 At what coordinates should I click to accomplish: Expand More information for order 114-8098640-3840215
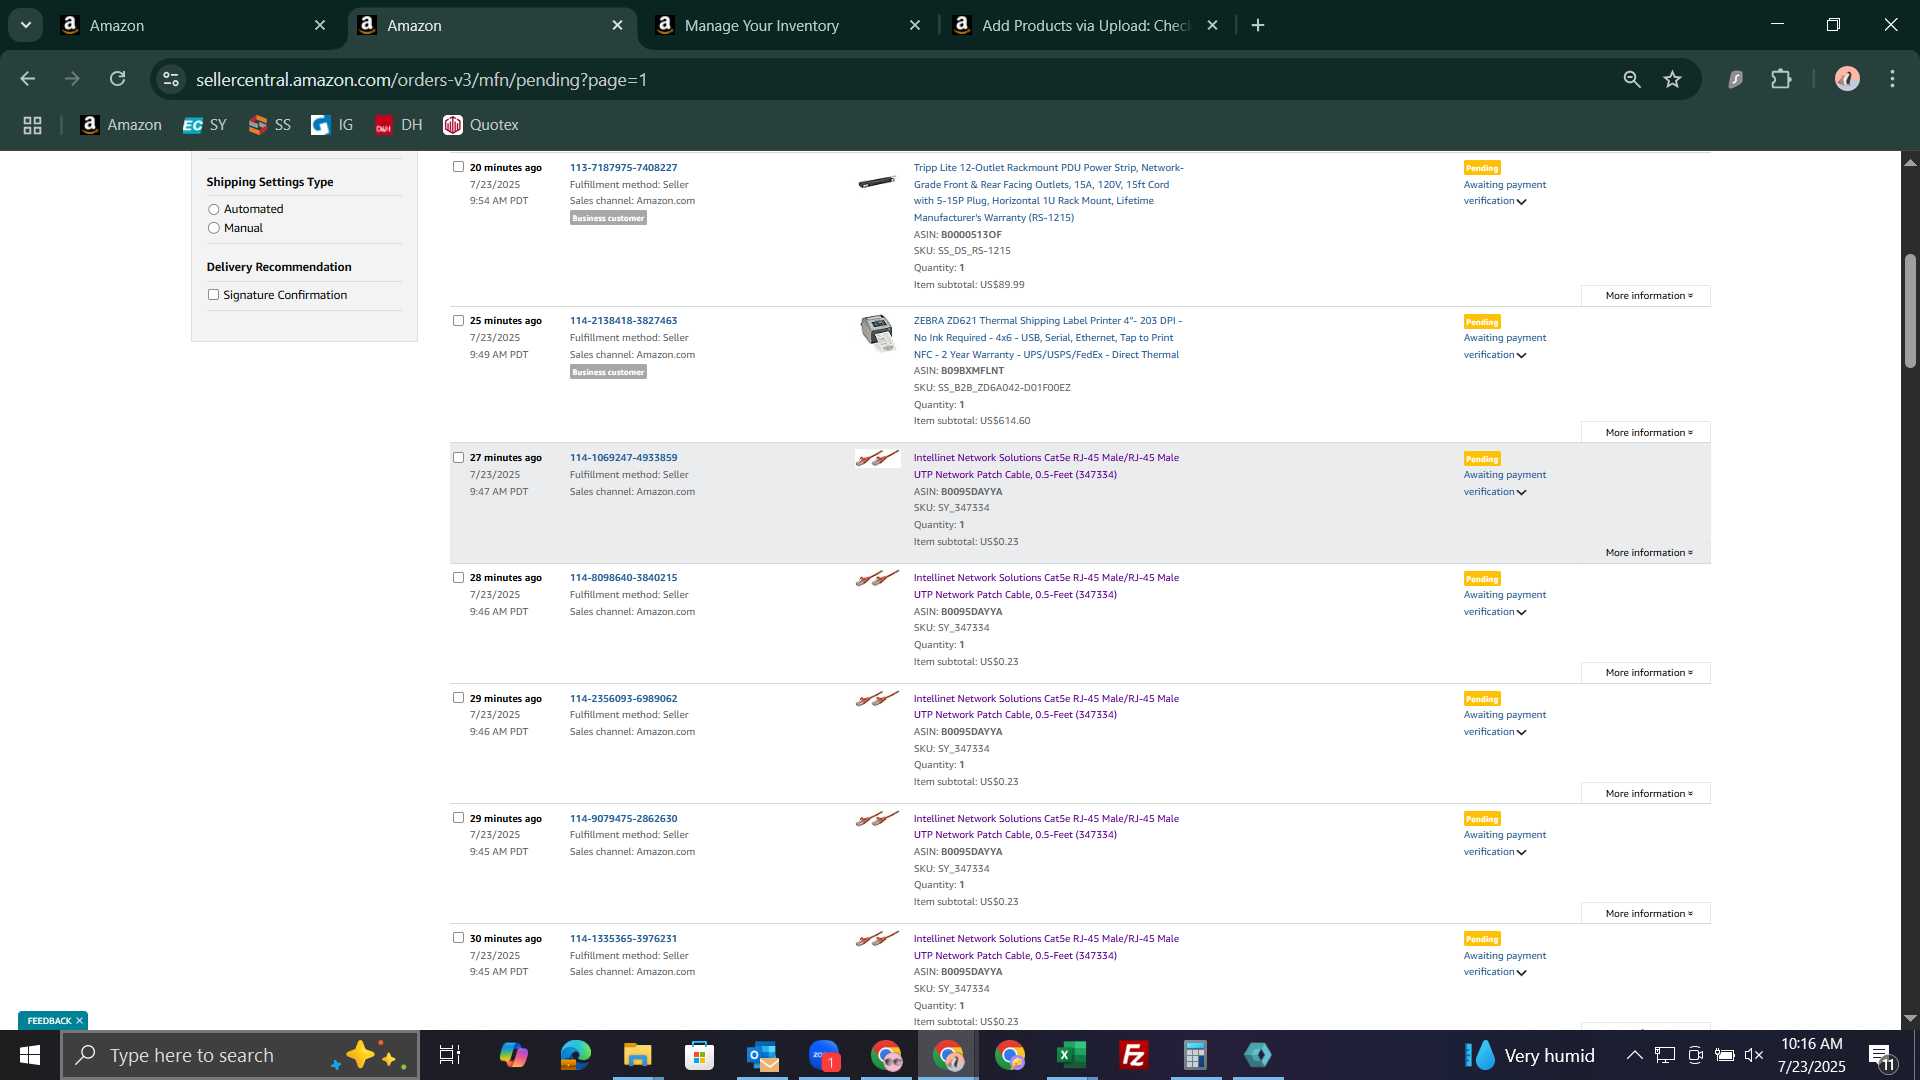[x=1646, y=673]
